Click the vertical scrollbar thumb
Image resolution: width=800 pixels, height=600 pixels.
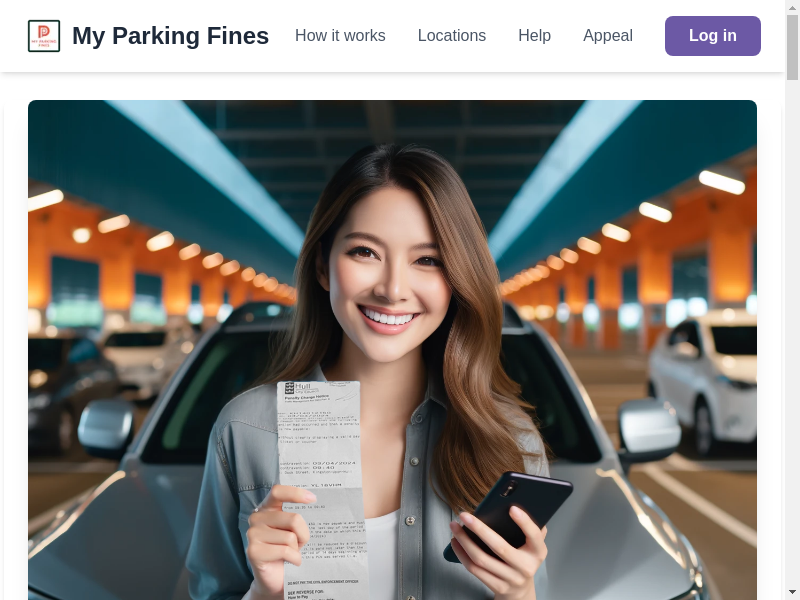pos(792,47)
